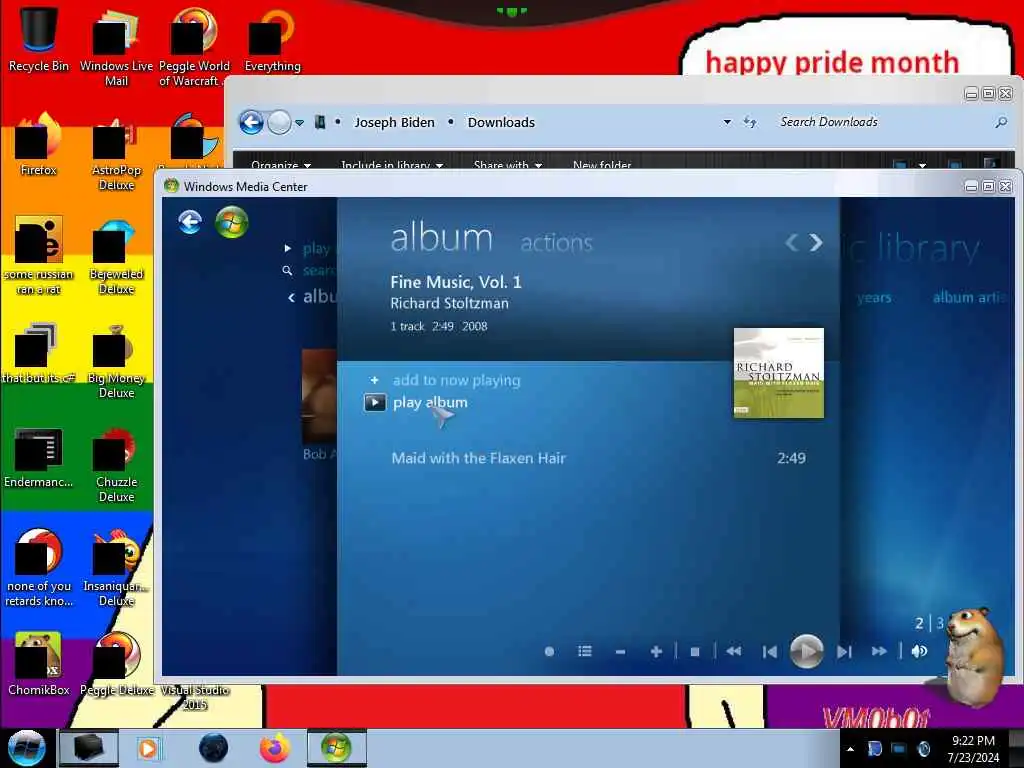This screenshot has width=1024, height=768.
Task: Select play album
Action: (x=430, y=402)
